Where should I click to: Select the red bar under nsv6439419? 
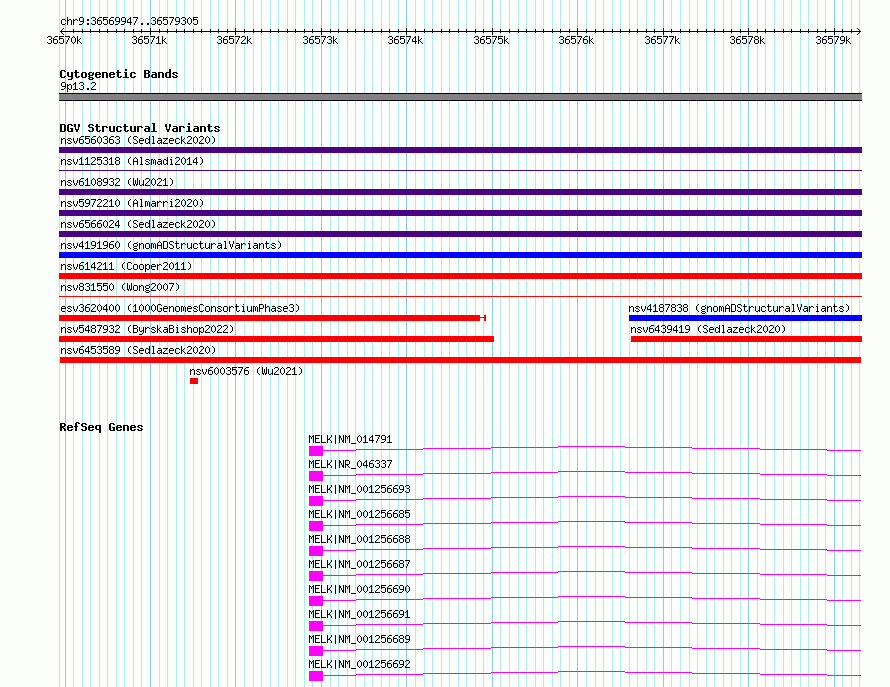(746, 339)
